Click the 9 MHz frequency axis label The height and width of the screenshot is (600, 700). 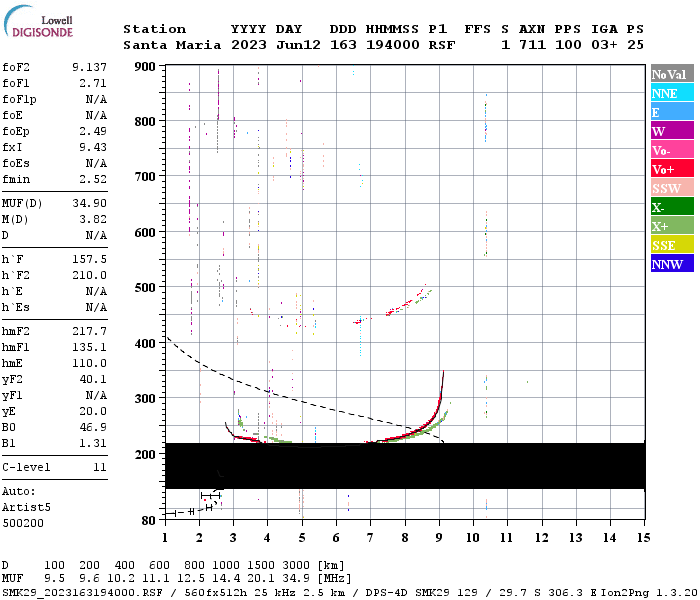[x=439, y=538]
